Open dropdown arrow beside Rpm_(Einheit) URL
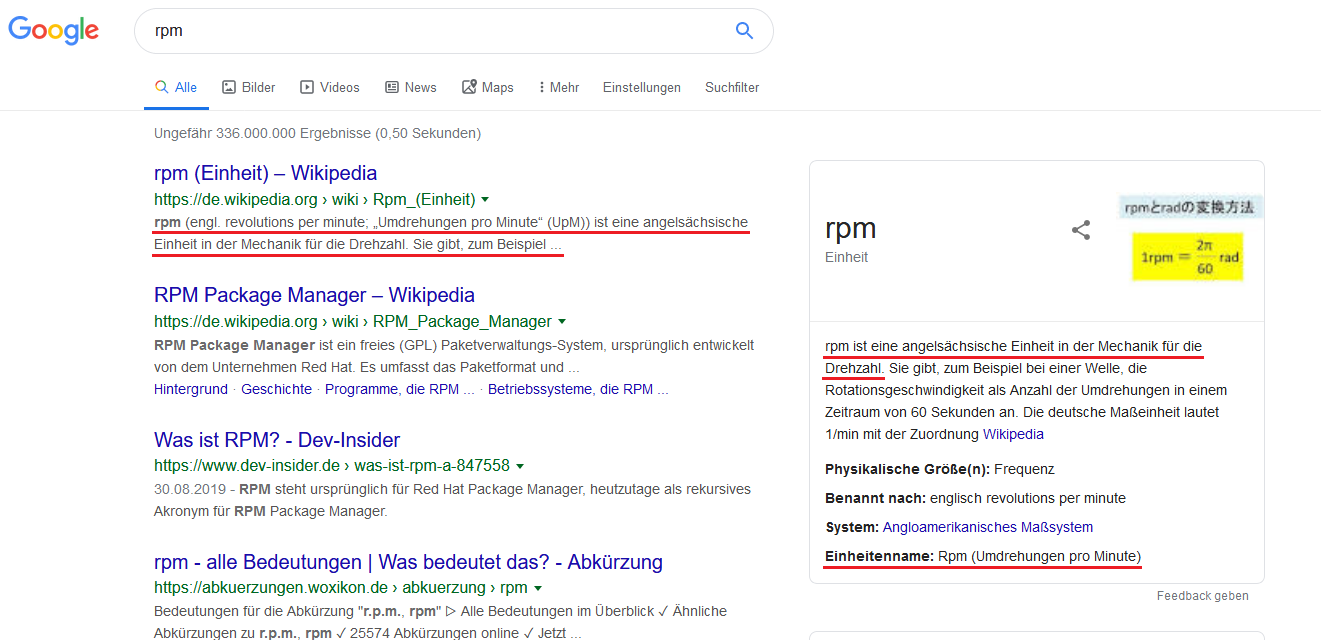The image size is (1321, 640). [x=485, y=200]
